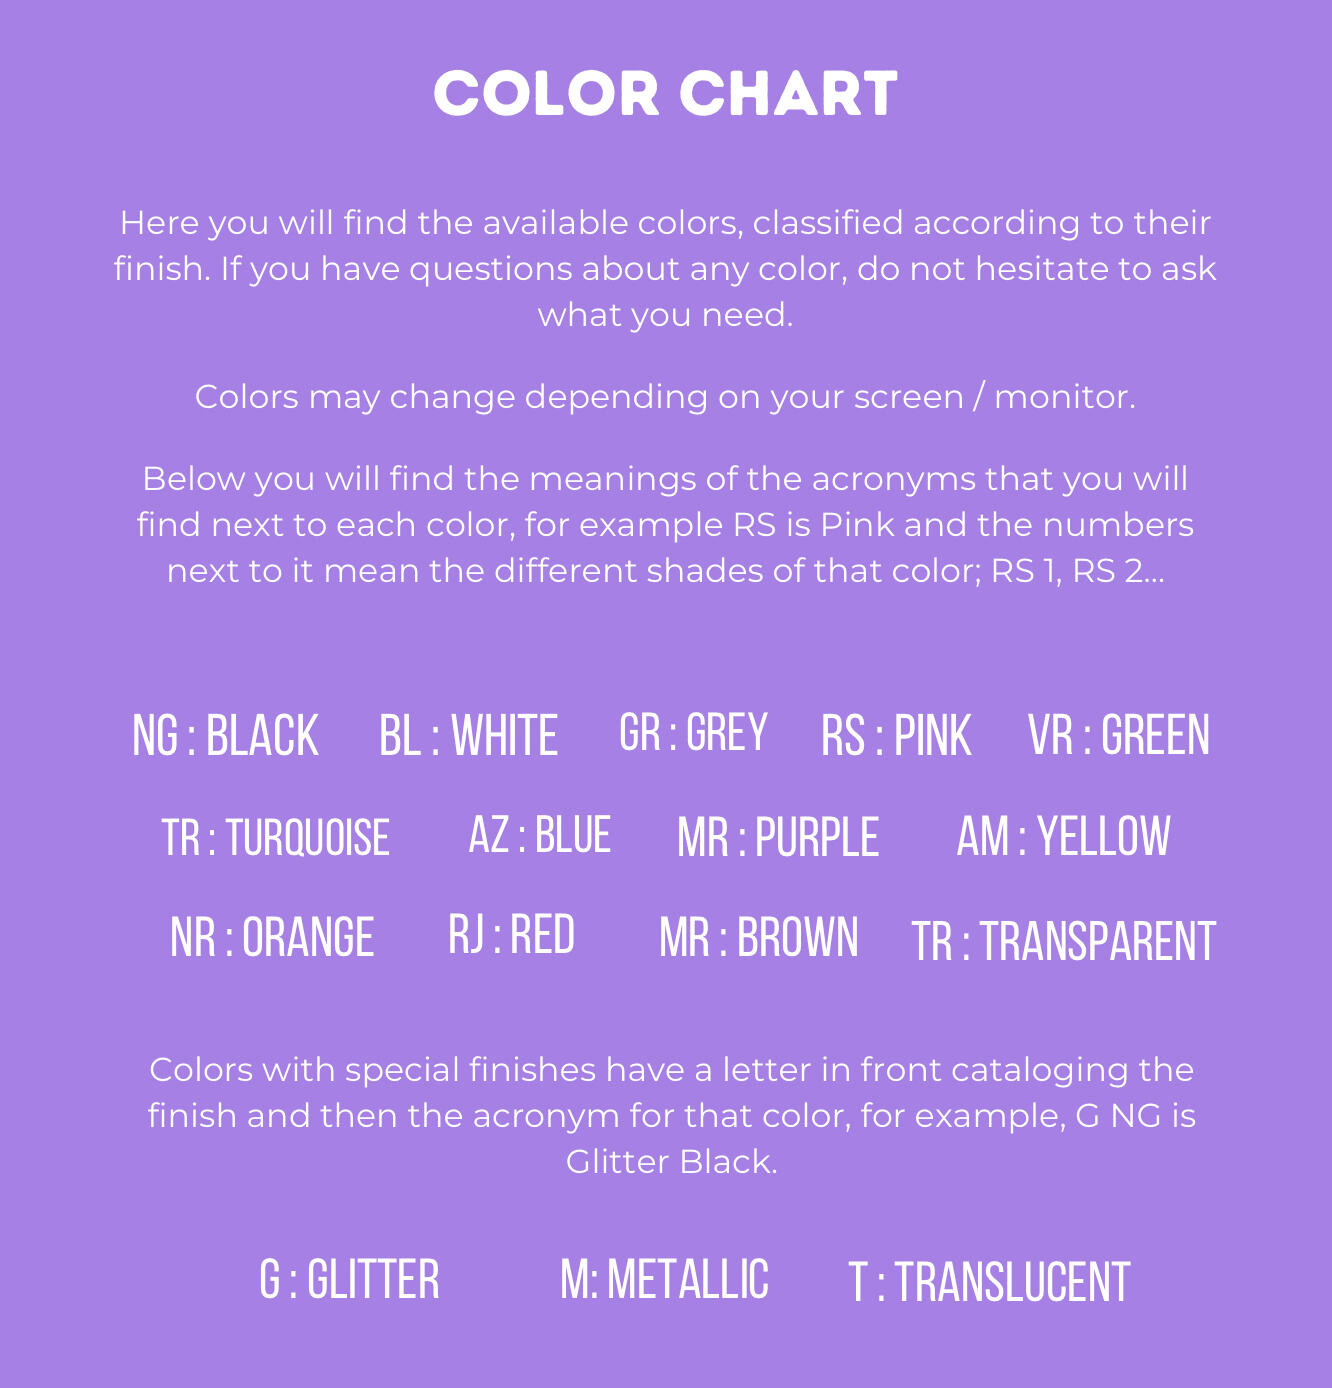
Task: Select the TR : TRANSPARENT label
Action: click(1063, 942)
